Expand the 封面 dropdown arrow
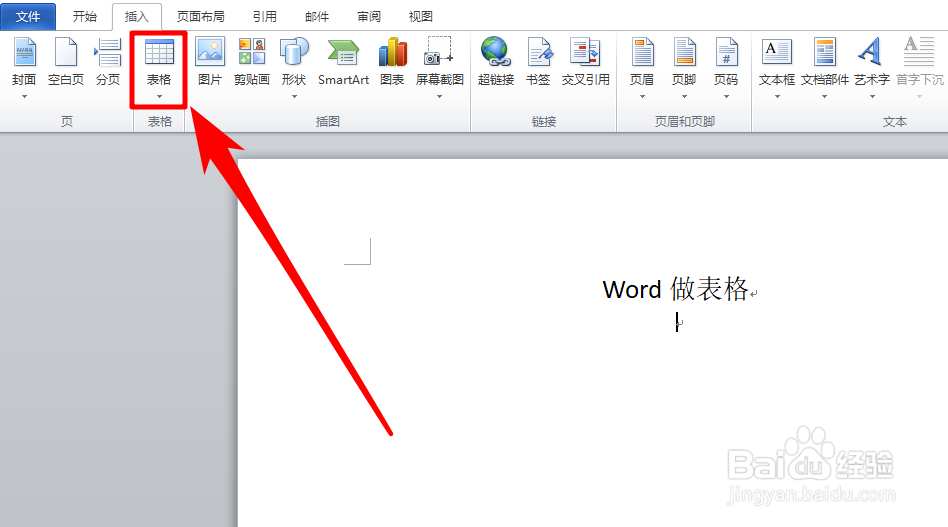Screen dimensions: 948x527 (24, 97)
